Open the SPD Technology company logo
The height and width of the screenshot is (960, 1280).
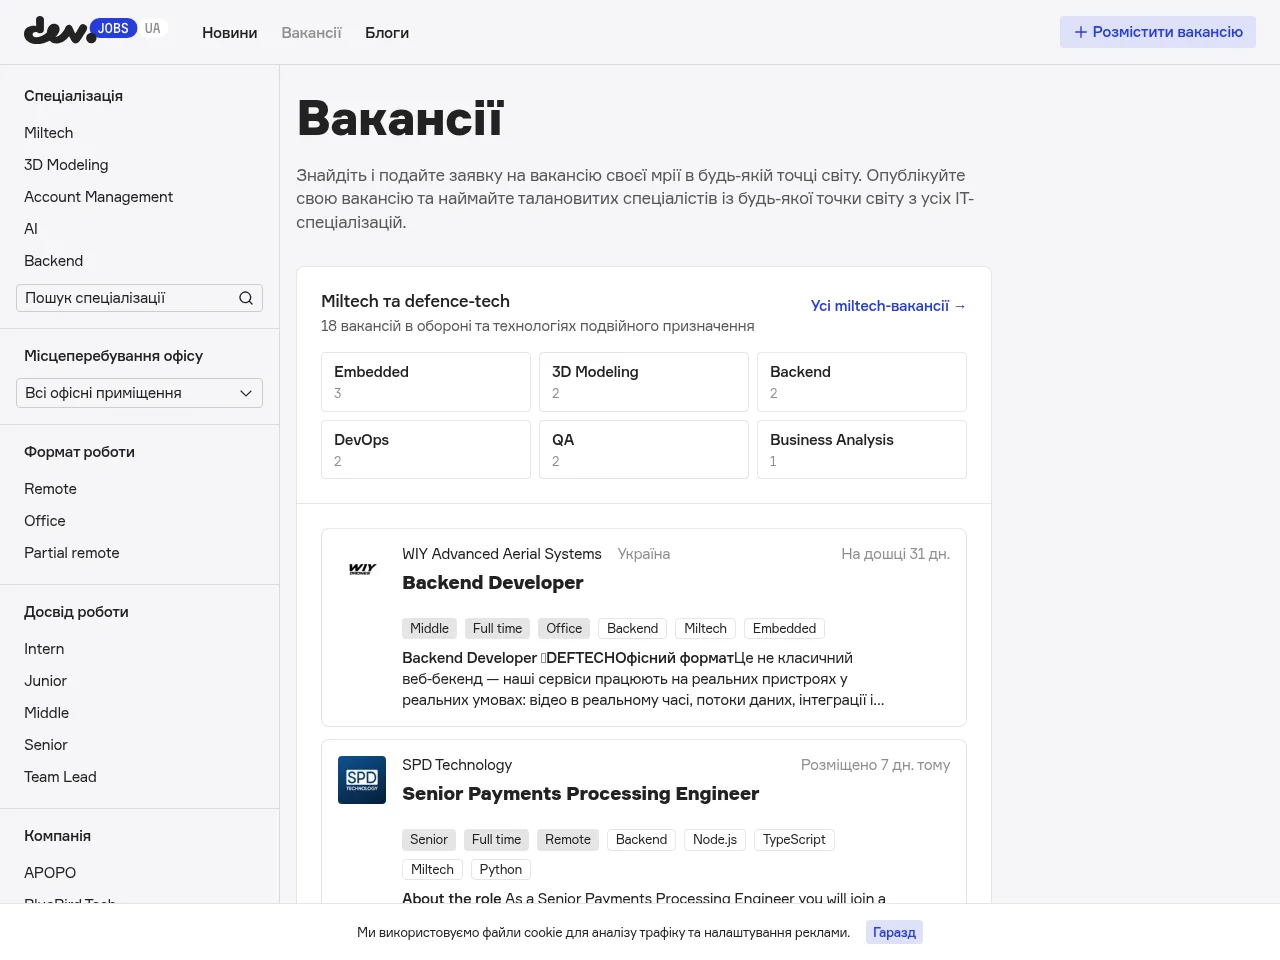tap(362, 780)
